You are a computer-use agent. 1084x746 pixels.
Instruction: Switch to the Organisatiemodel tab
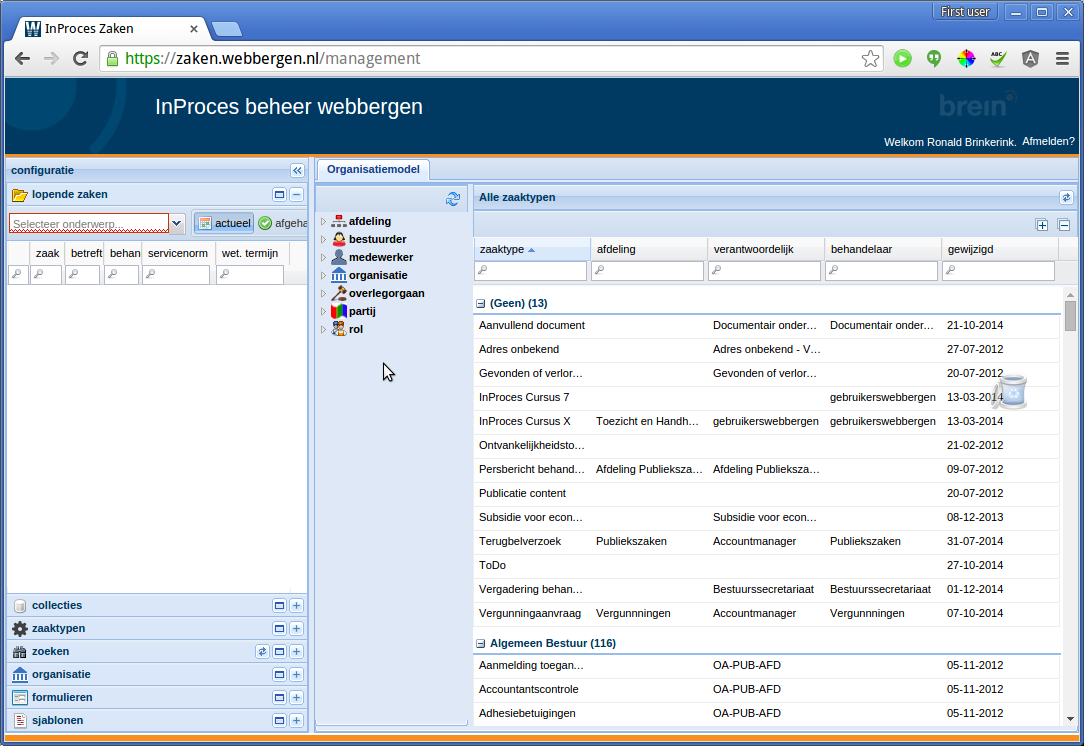[x=373, y=169]
